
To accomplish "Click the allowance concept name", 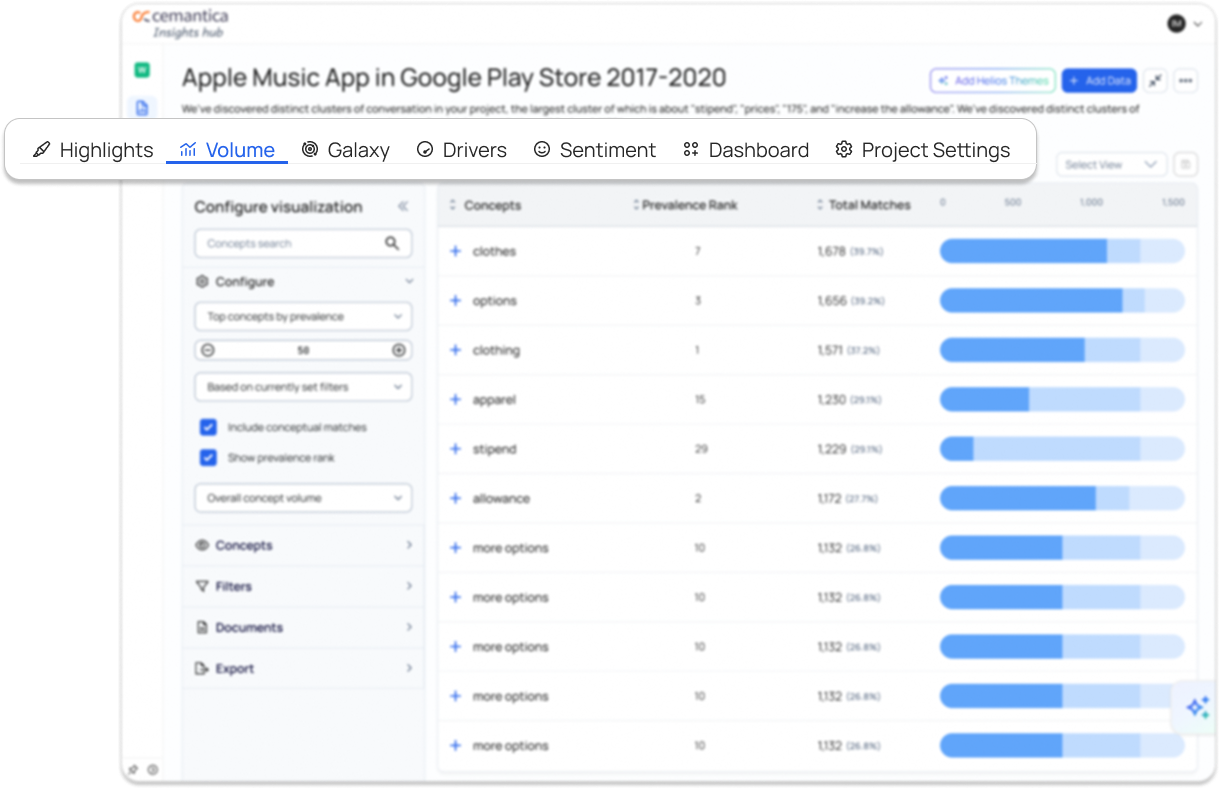I will tap(501, 498).
